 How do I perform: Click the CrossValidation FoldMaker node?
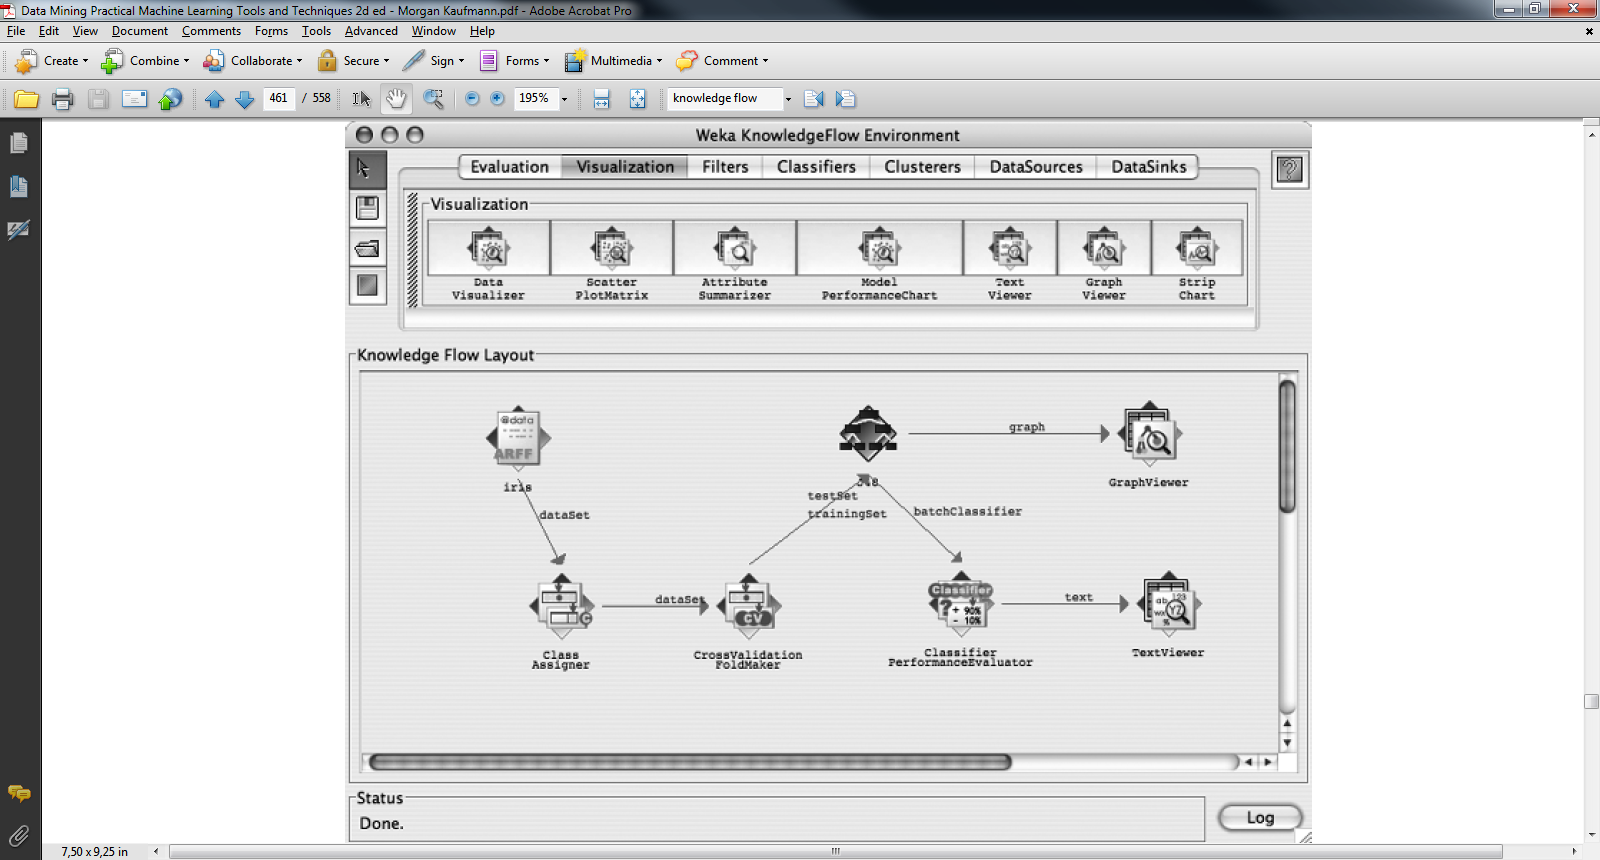point(749,606)
